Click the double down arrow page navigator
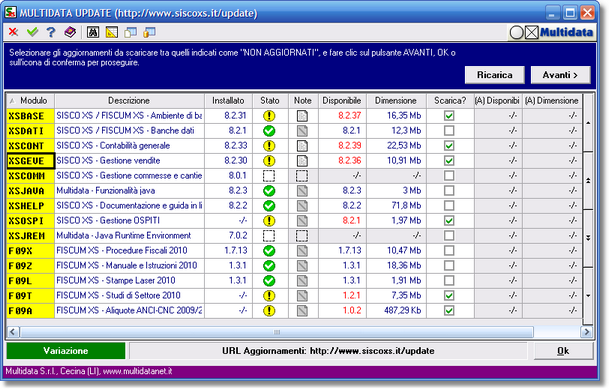 588,238
